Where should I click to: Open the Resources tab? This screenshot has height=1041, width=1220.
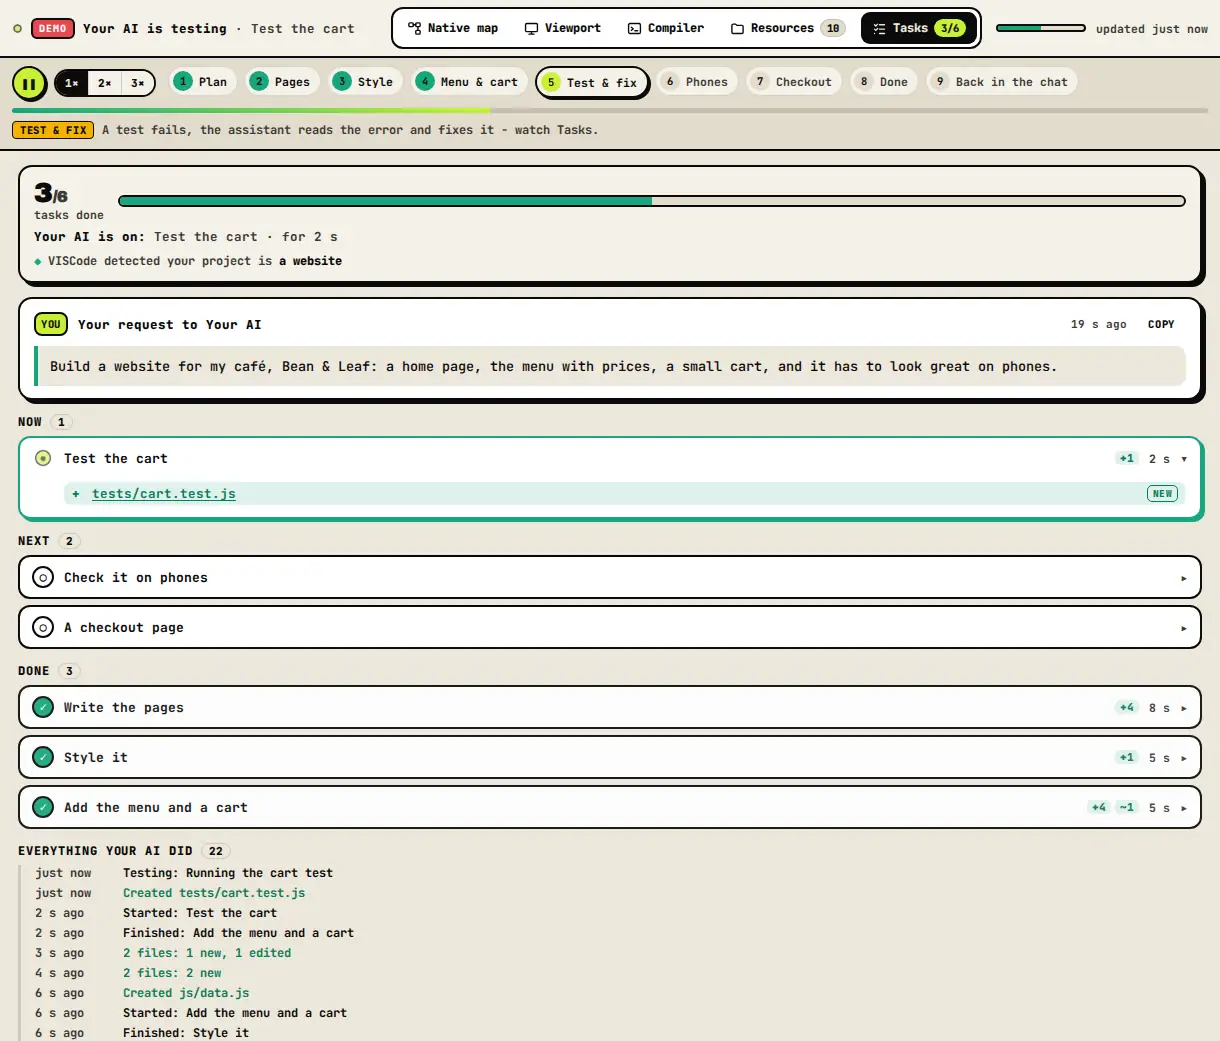[x=787, y=28]
